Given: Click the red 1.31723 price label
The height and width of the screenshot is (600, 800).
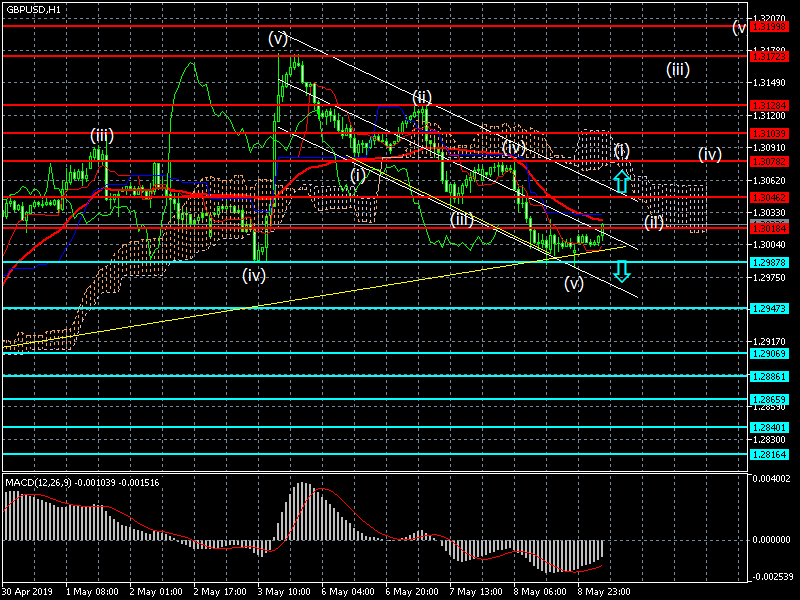Looking at the screenshot, I should [769, 57].
